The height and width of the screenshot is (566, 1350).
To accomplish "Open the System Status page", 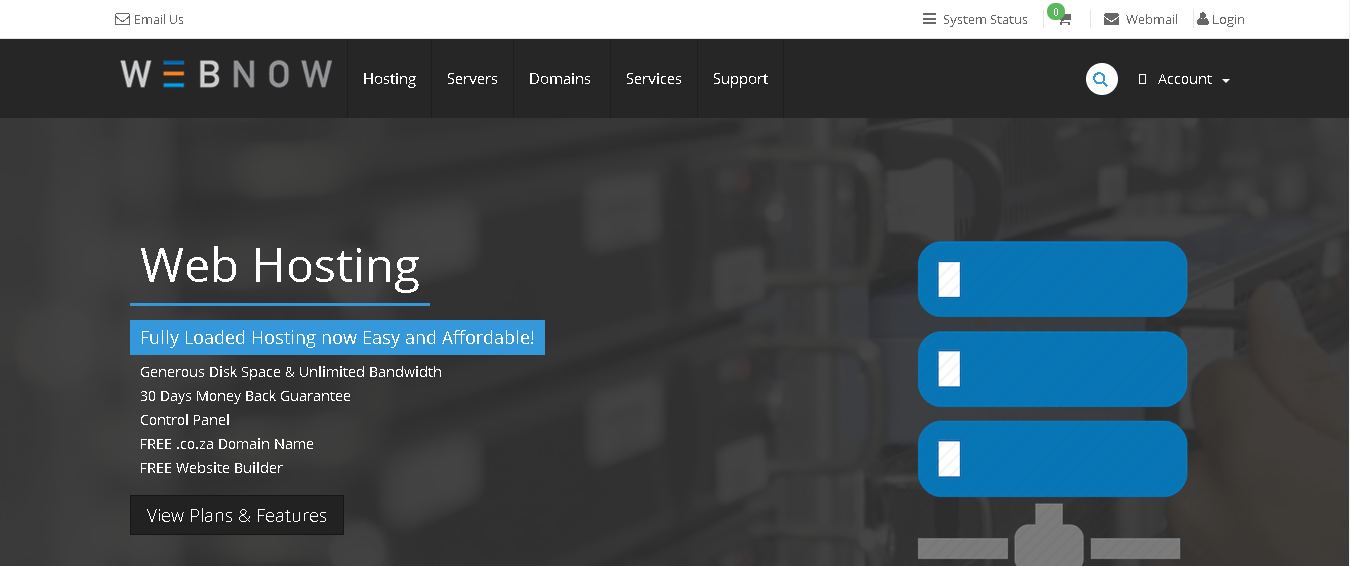I will 985,19.
